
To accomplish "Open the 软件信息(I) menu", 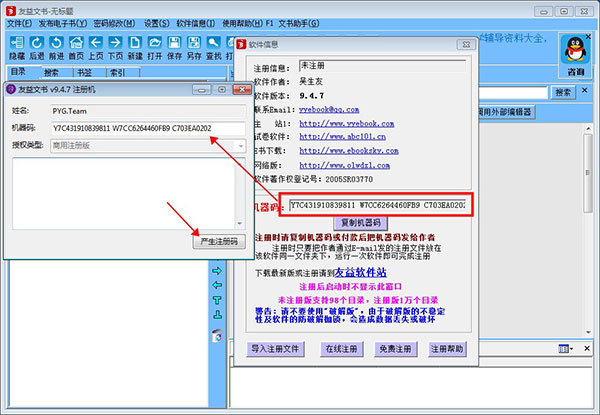I will [x=196, y=23].
